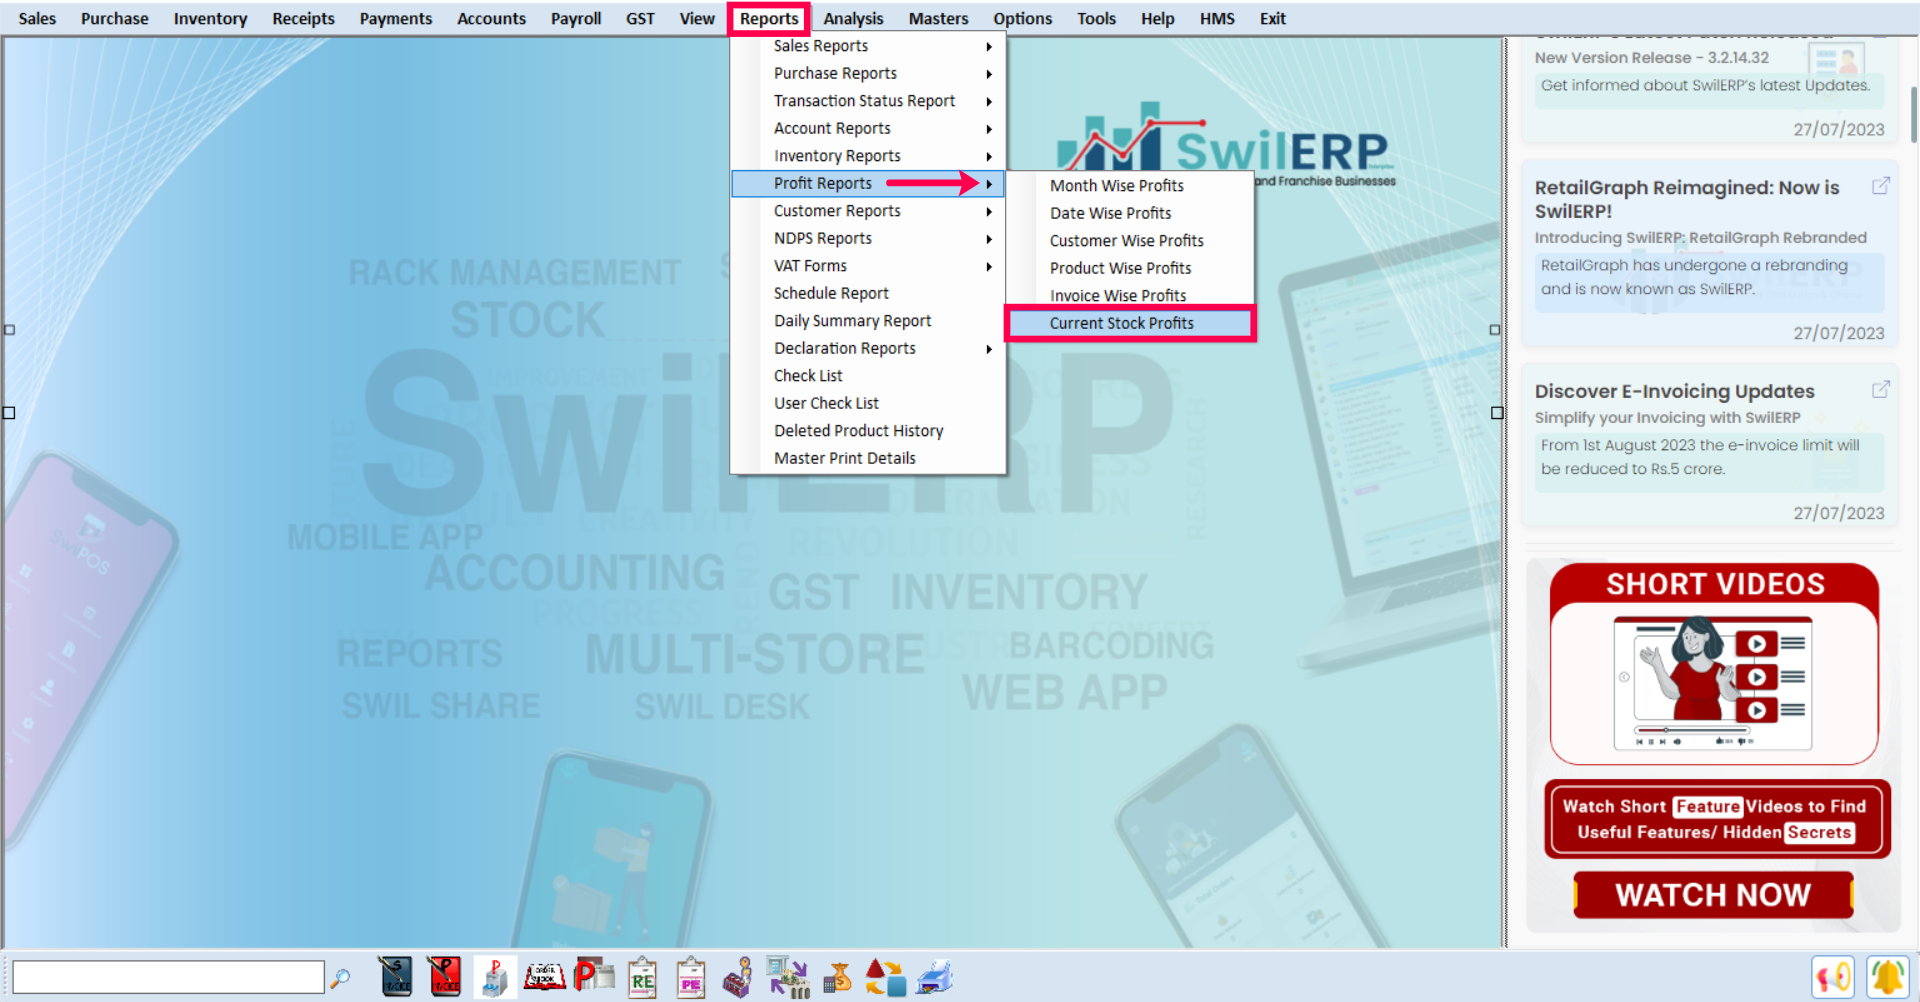The image size is (1920, 1002).
Task: Click the WATCH NOW button
Action: pyautogui.click(x=1713, y=895)
